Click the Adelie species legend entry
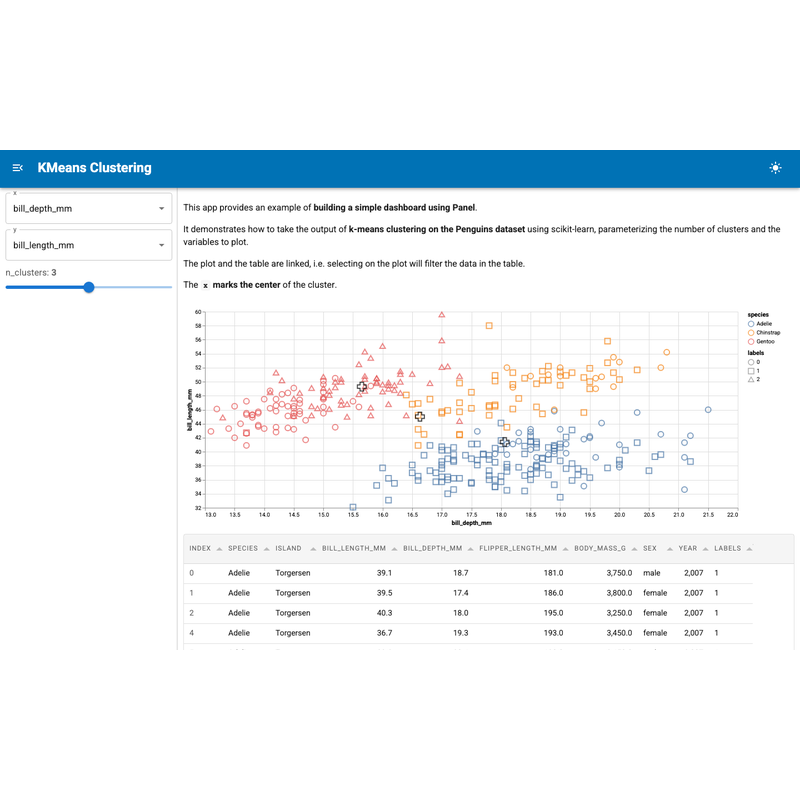Screen dimensions: 800x800 760,324
